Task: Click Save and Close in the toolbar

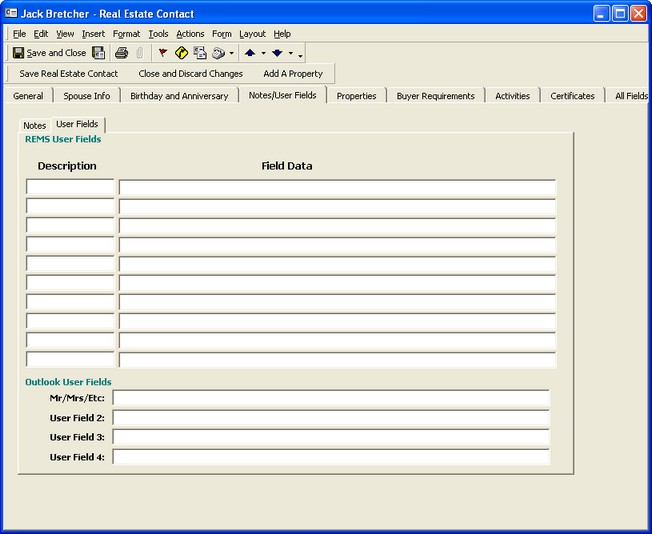Action: pyautogui.click(x=49, y=53)
